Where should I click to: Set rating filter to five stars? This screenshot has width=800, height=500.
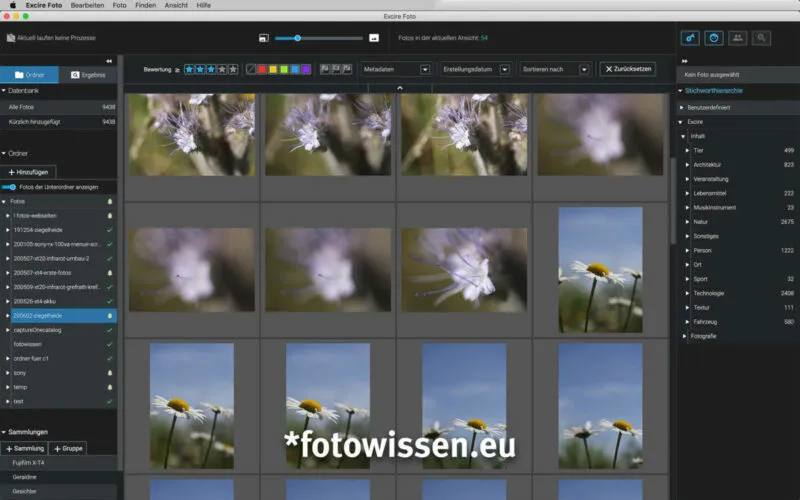(x=233, y=69)
